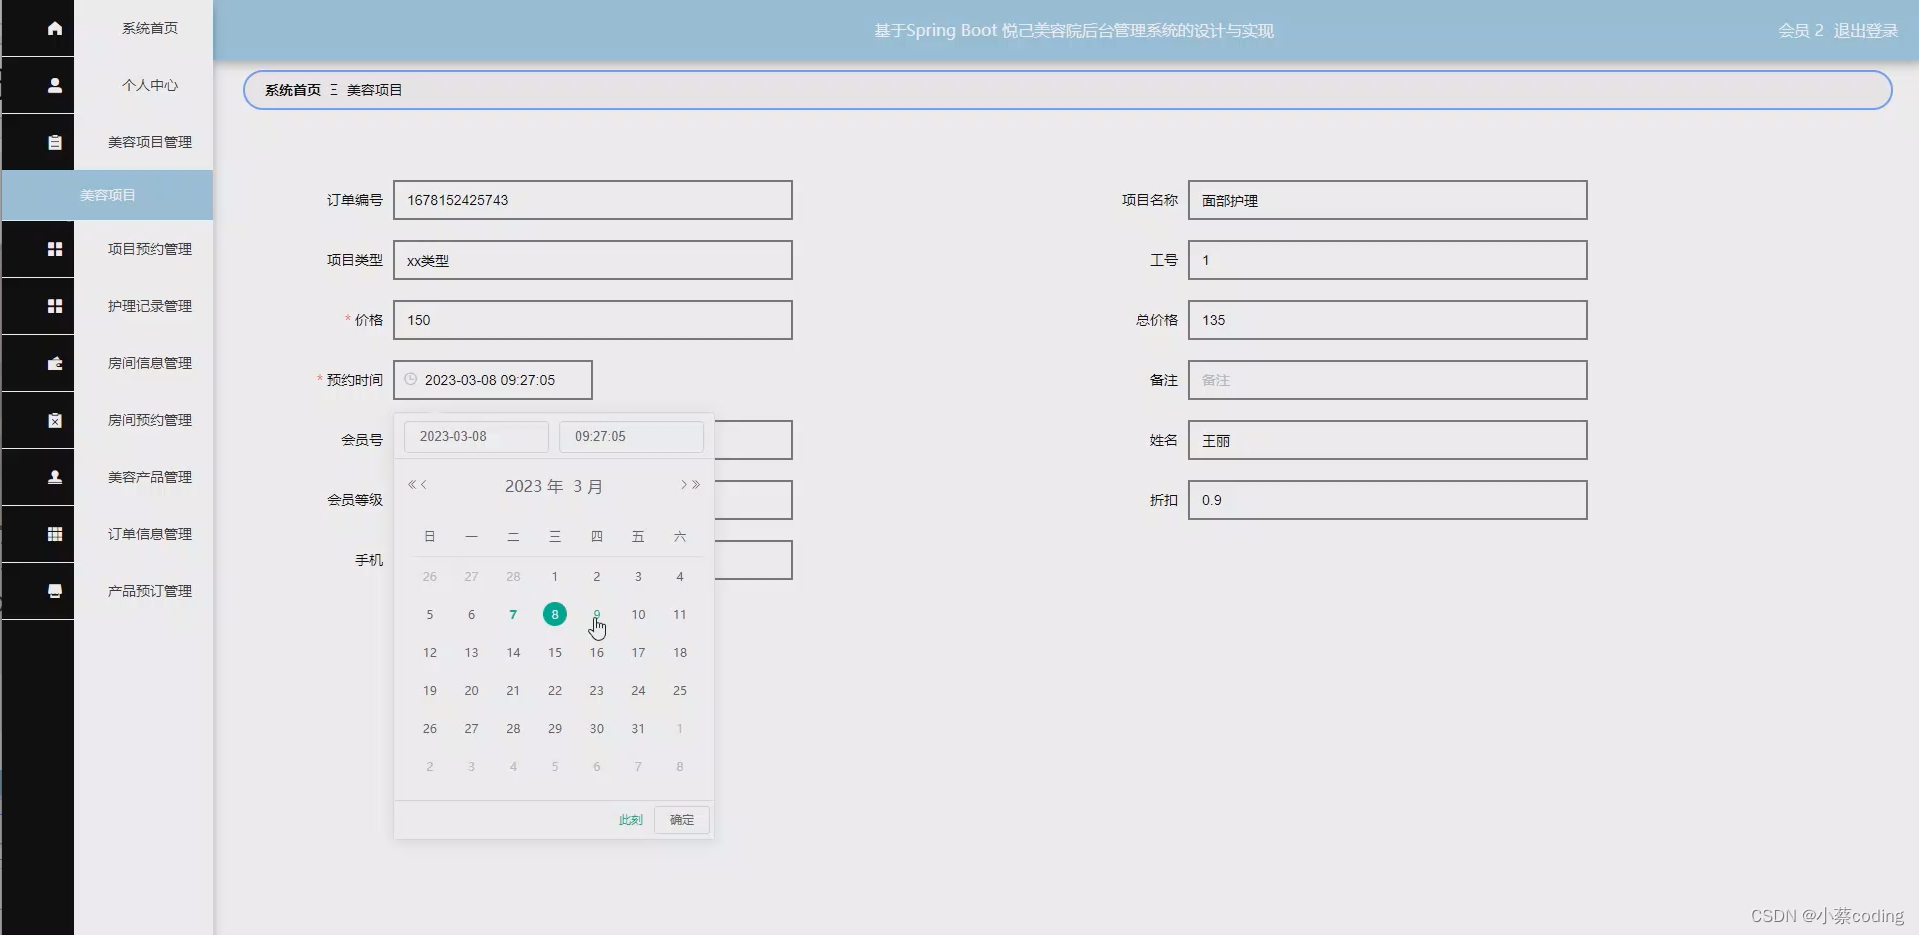Expand 护理记录管理 menu
This screenshot has width=1919, height=935.
point(150,306)
